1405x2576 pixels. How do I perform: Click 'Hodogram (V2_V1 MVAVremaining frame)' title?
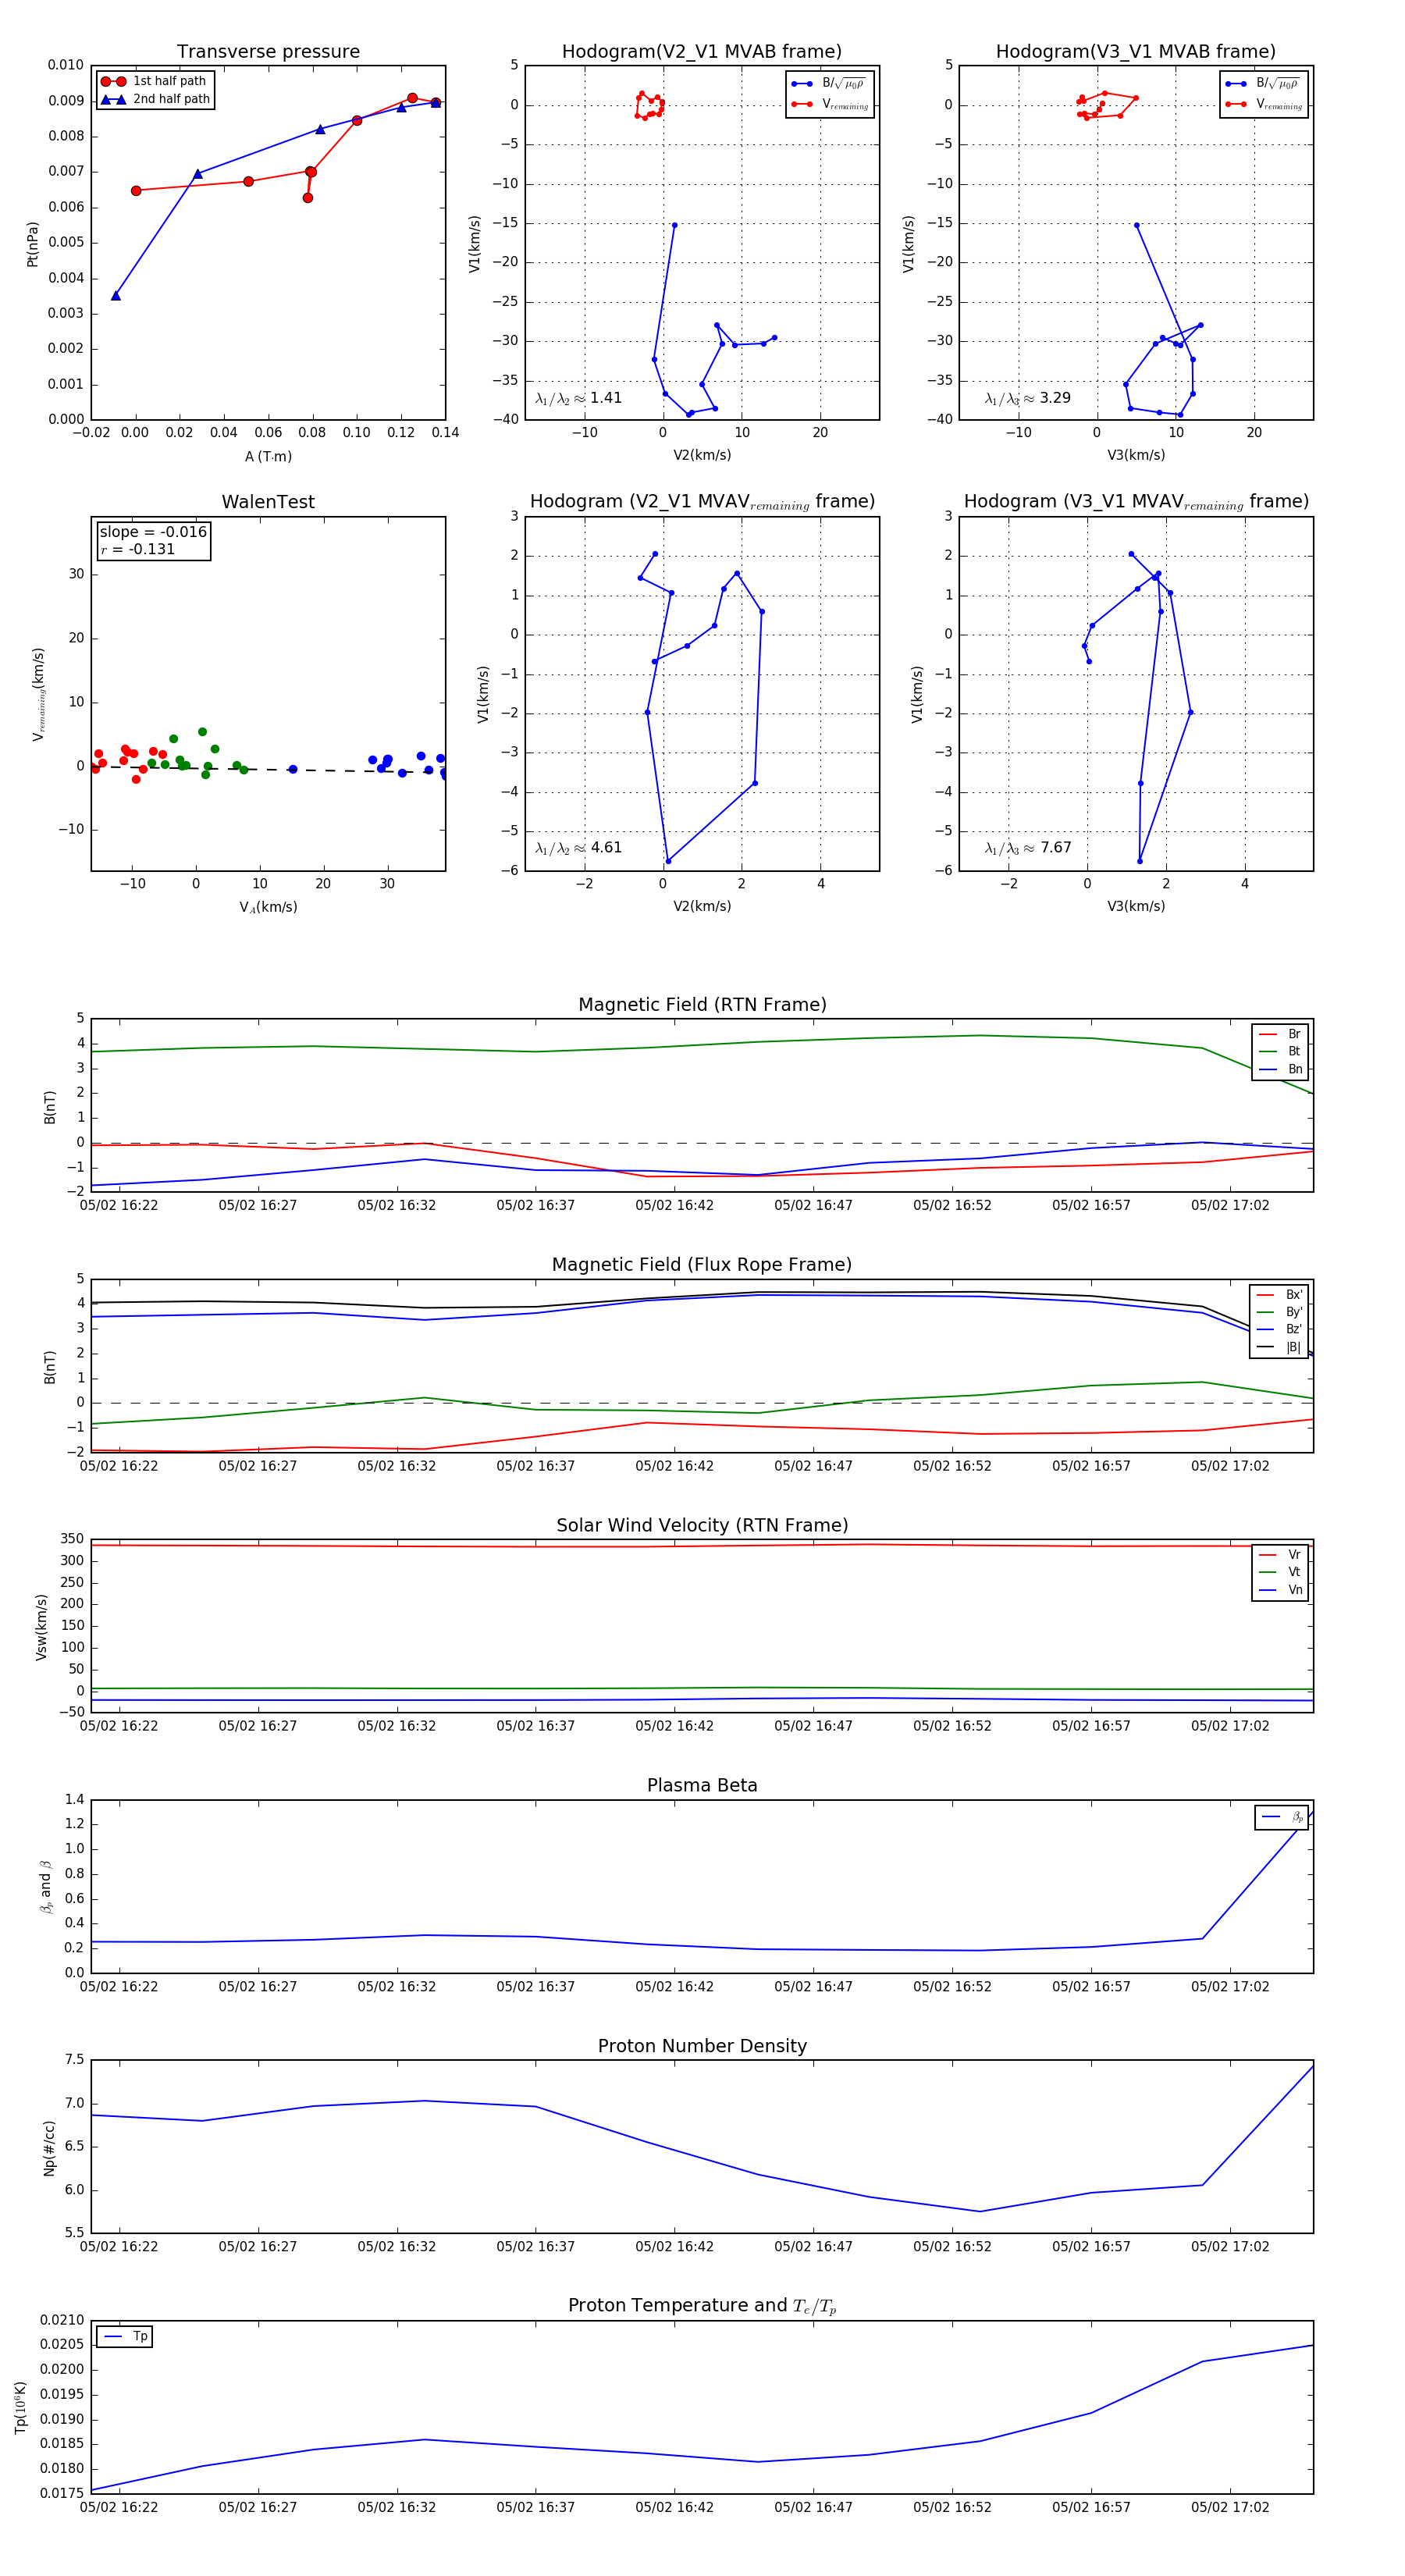coord(702,502)
